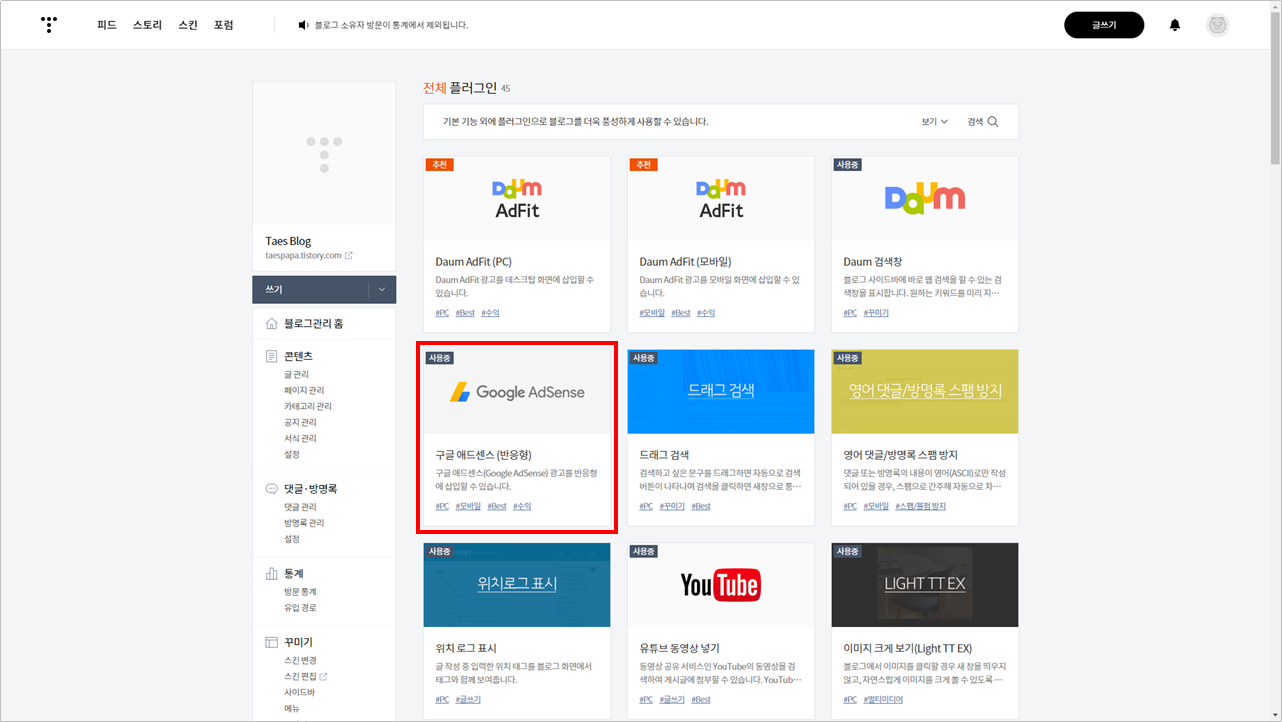
Task: Open 방문 통계 in sidebar
Action: tap(300, 592)
